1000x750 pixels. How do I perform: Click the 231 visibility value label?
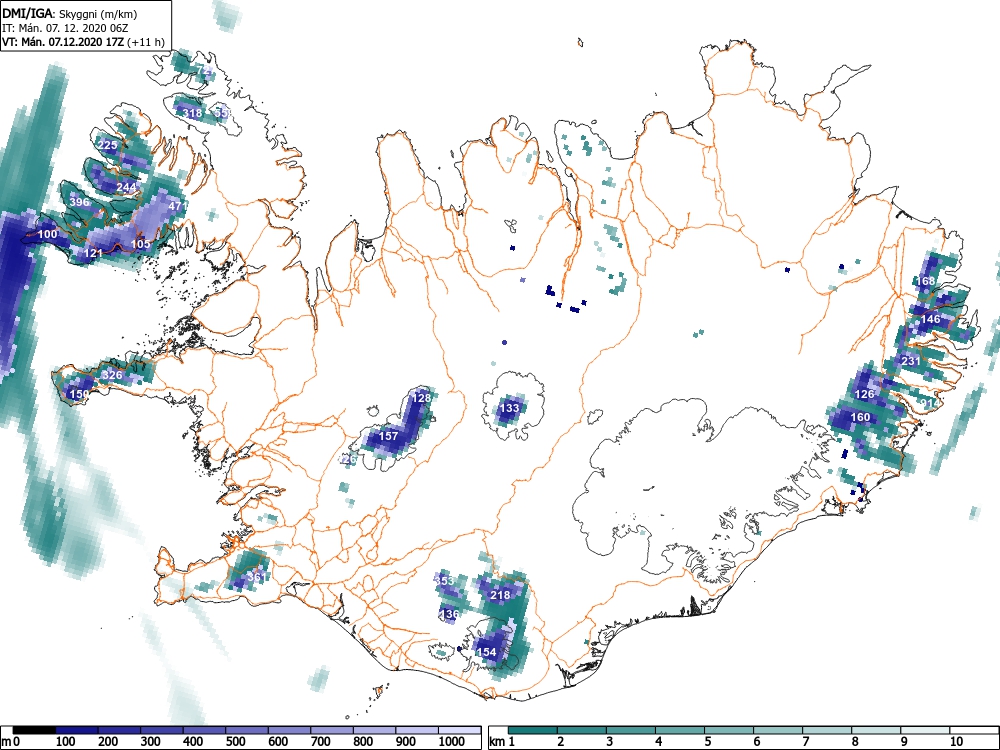pyautogui.click(x=911, y=360)
